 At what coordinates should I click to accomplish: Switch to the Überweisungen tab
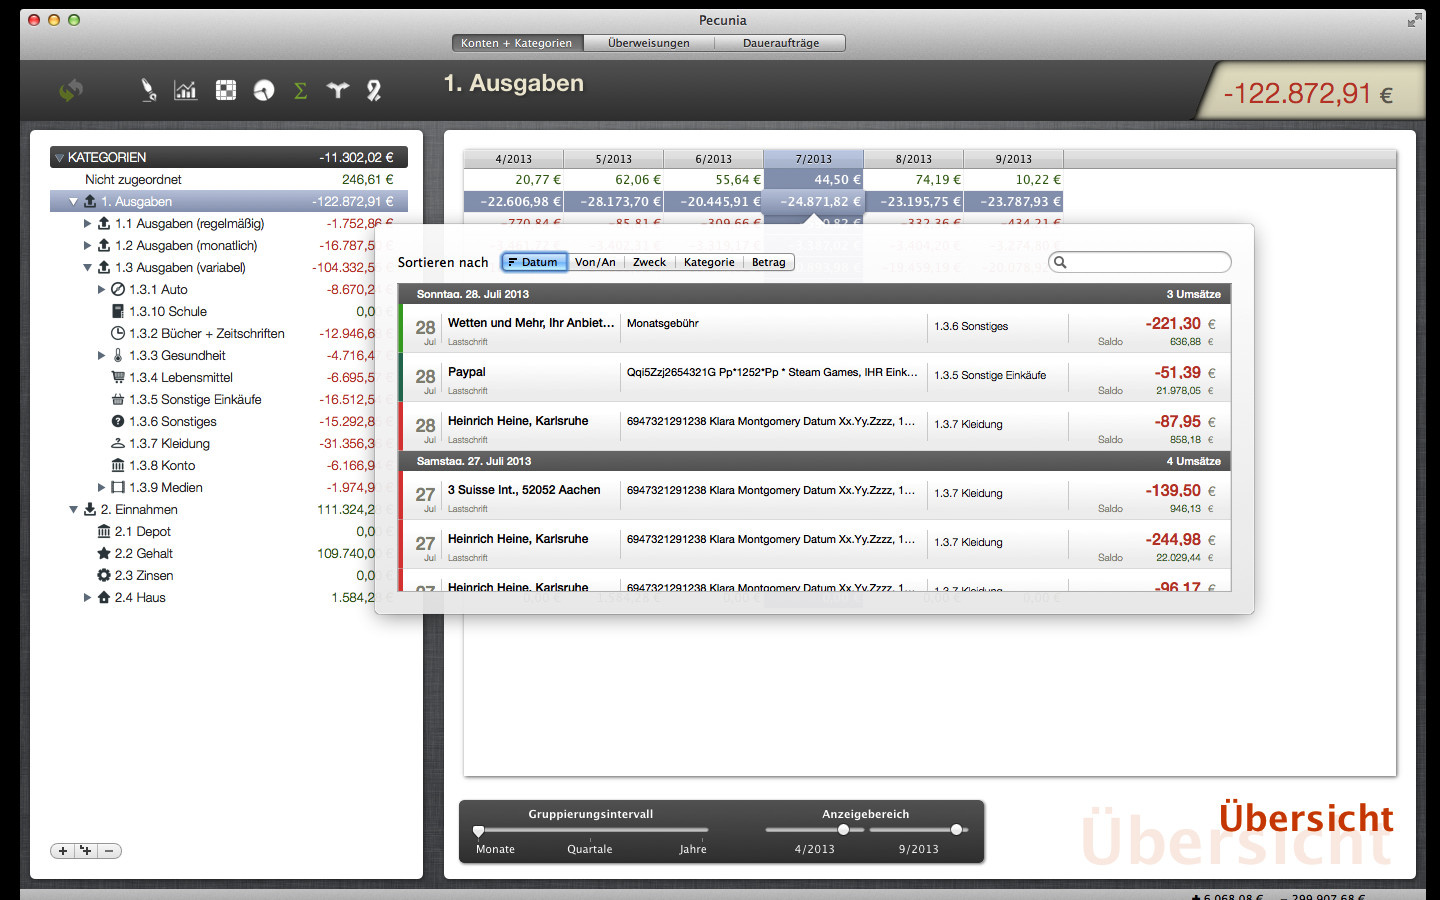[x=649, y=43]
